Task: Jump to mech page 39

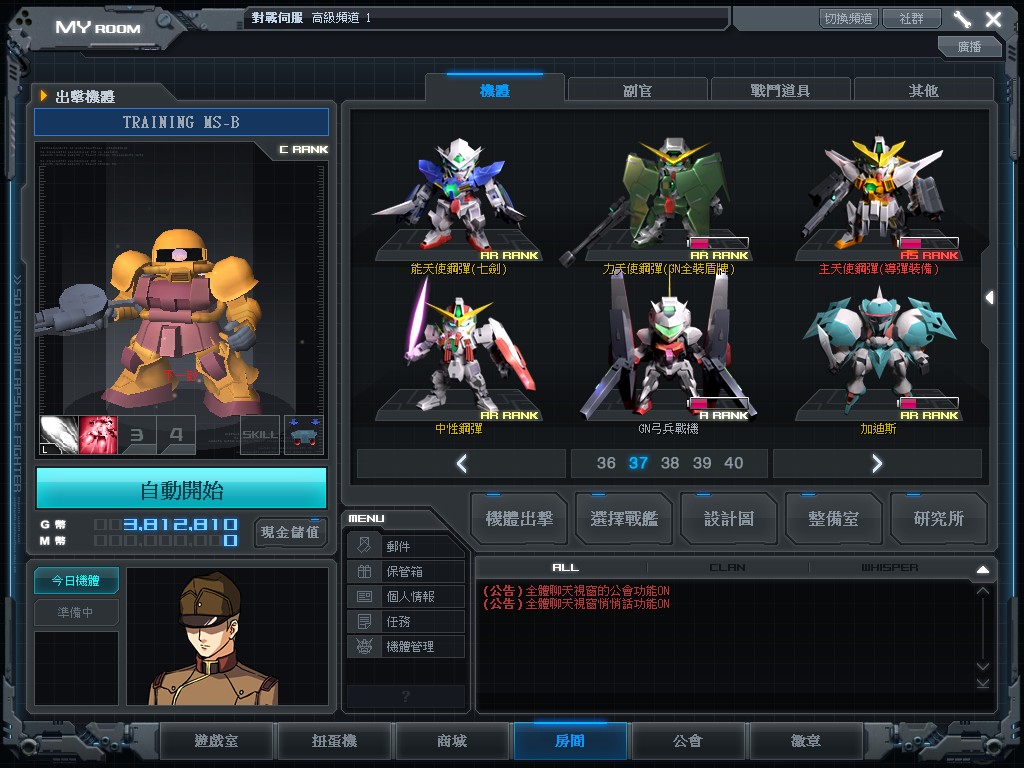Action: (702, 463)
